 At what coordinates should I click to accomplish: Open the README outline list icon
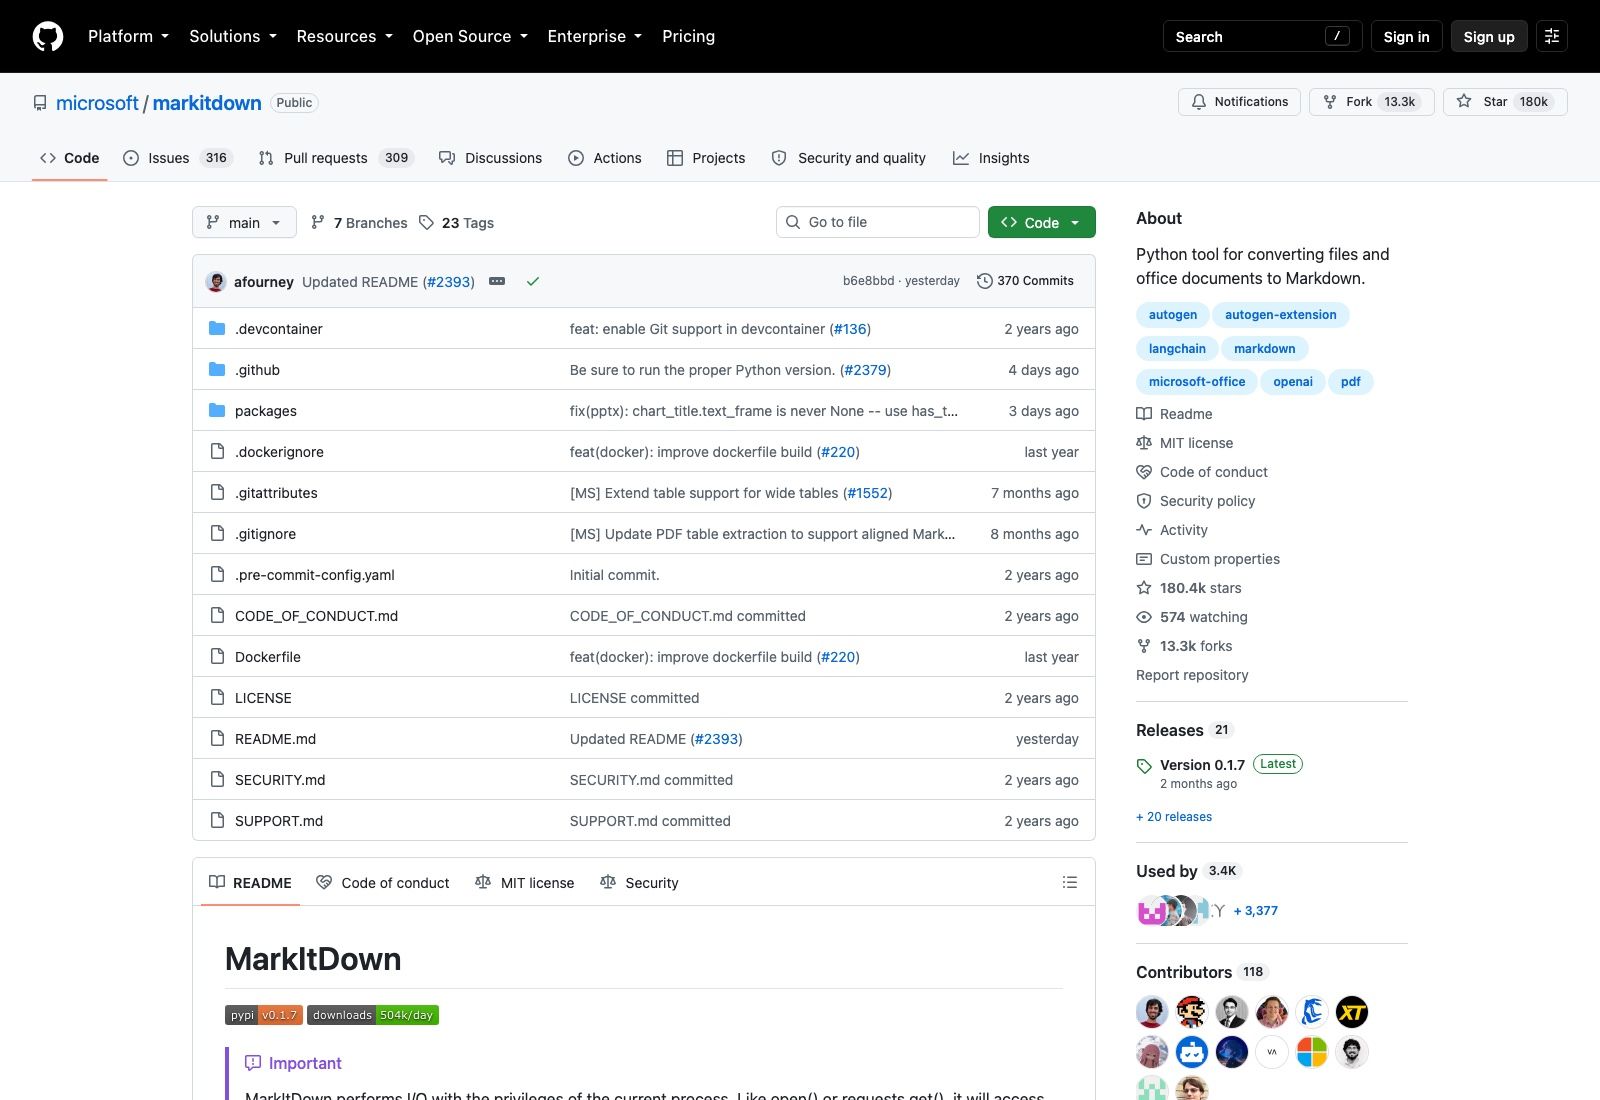point(1070,882)
